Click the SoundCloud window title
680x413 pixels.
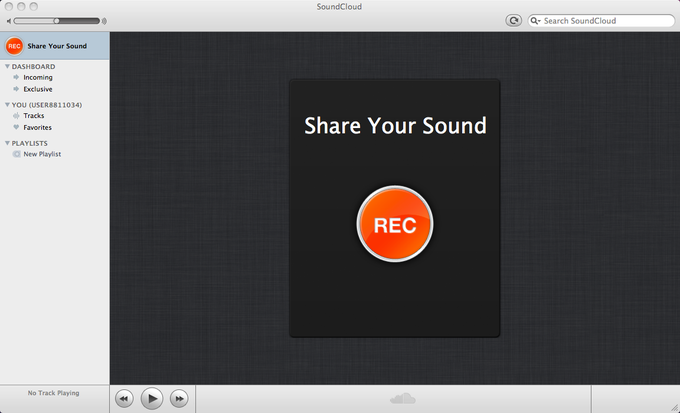[339, 7]
